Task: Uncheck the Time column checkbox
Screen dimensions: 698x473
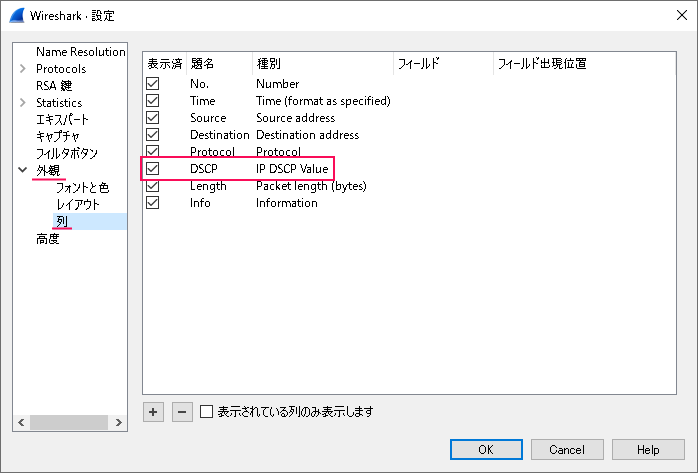Action: point(153,101)
